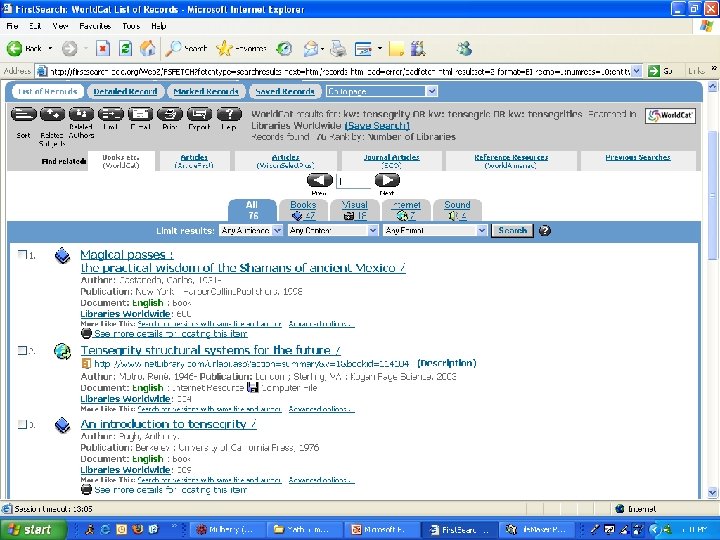Click the Previous Searches link

coord(638,158)
